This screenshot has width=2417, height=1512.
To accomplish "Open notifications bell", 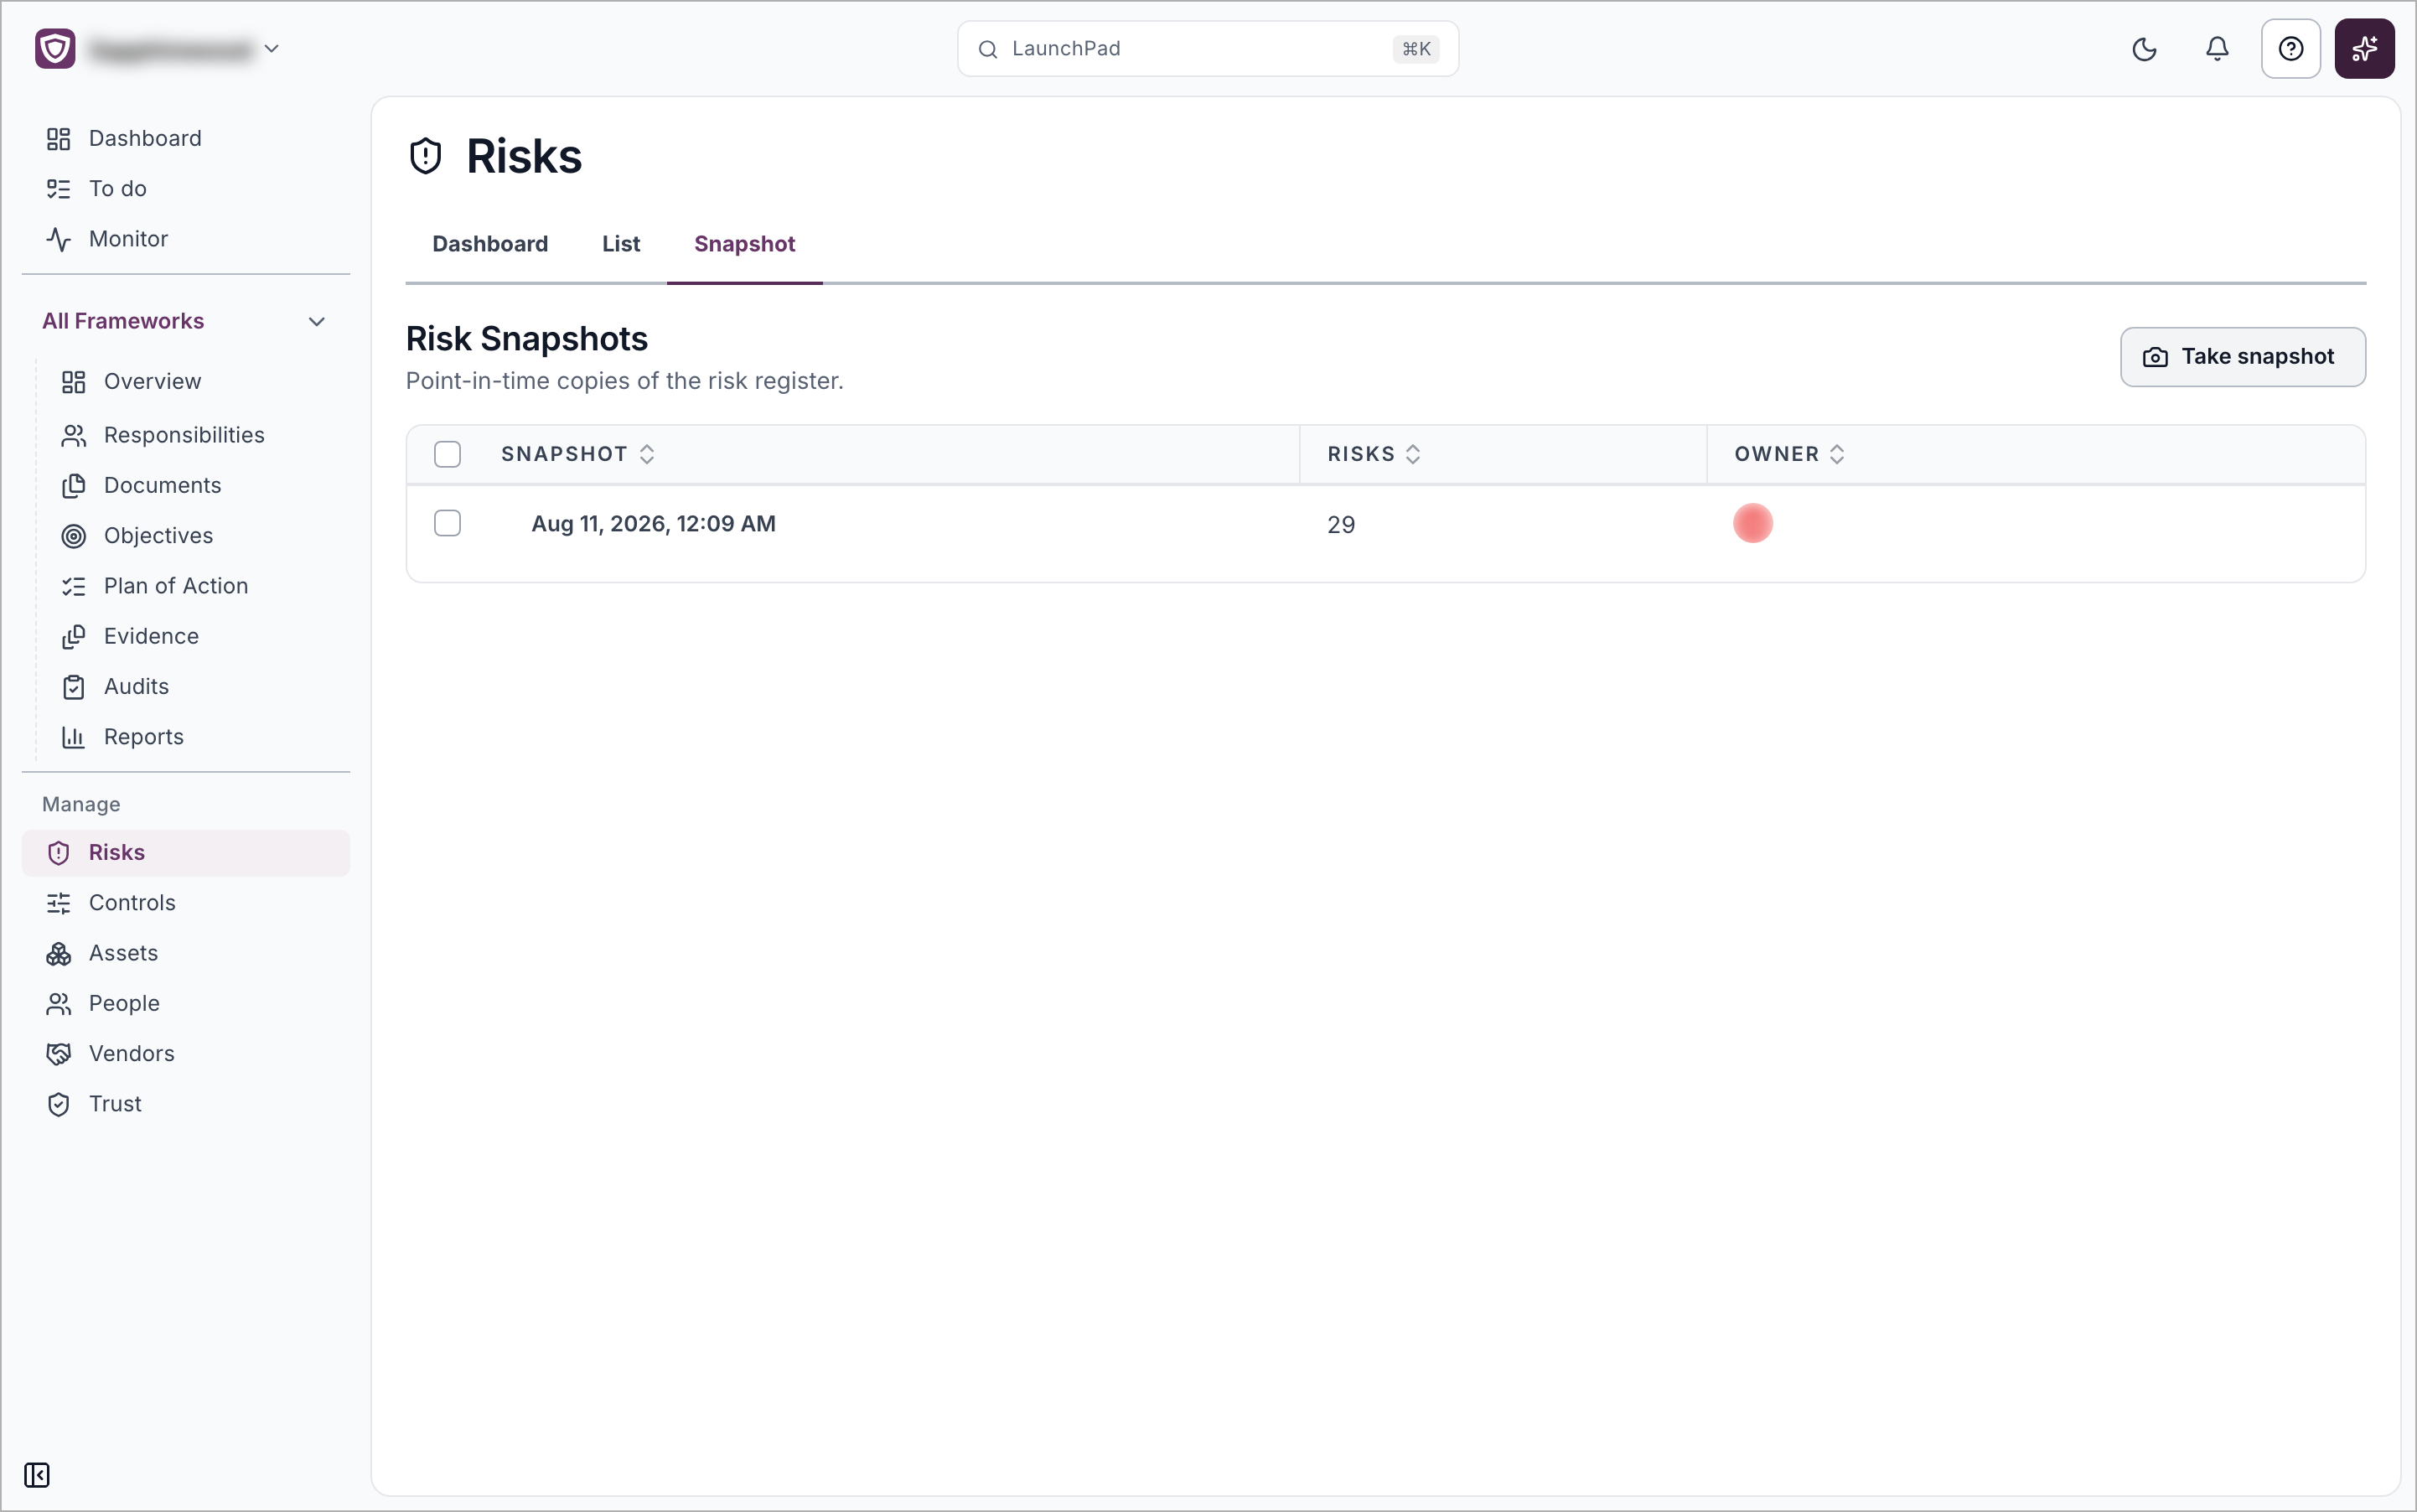I will click(x=2216, y=49).
